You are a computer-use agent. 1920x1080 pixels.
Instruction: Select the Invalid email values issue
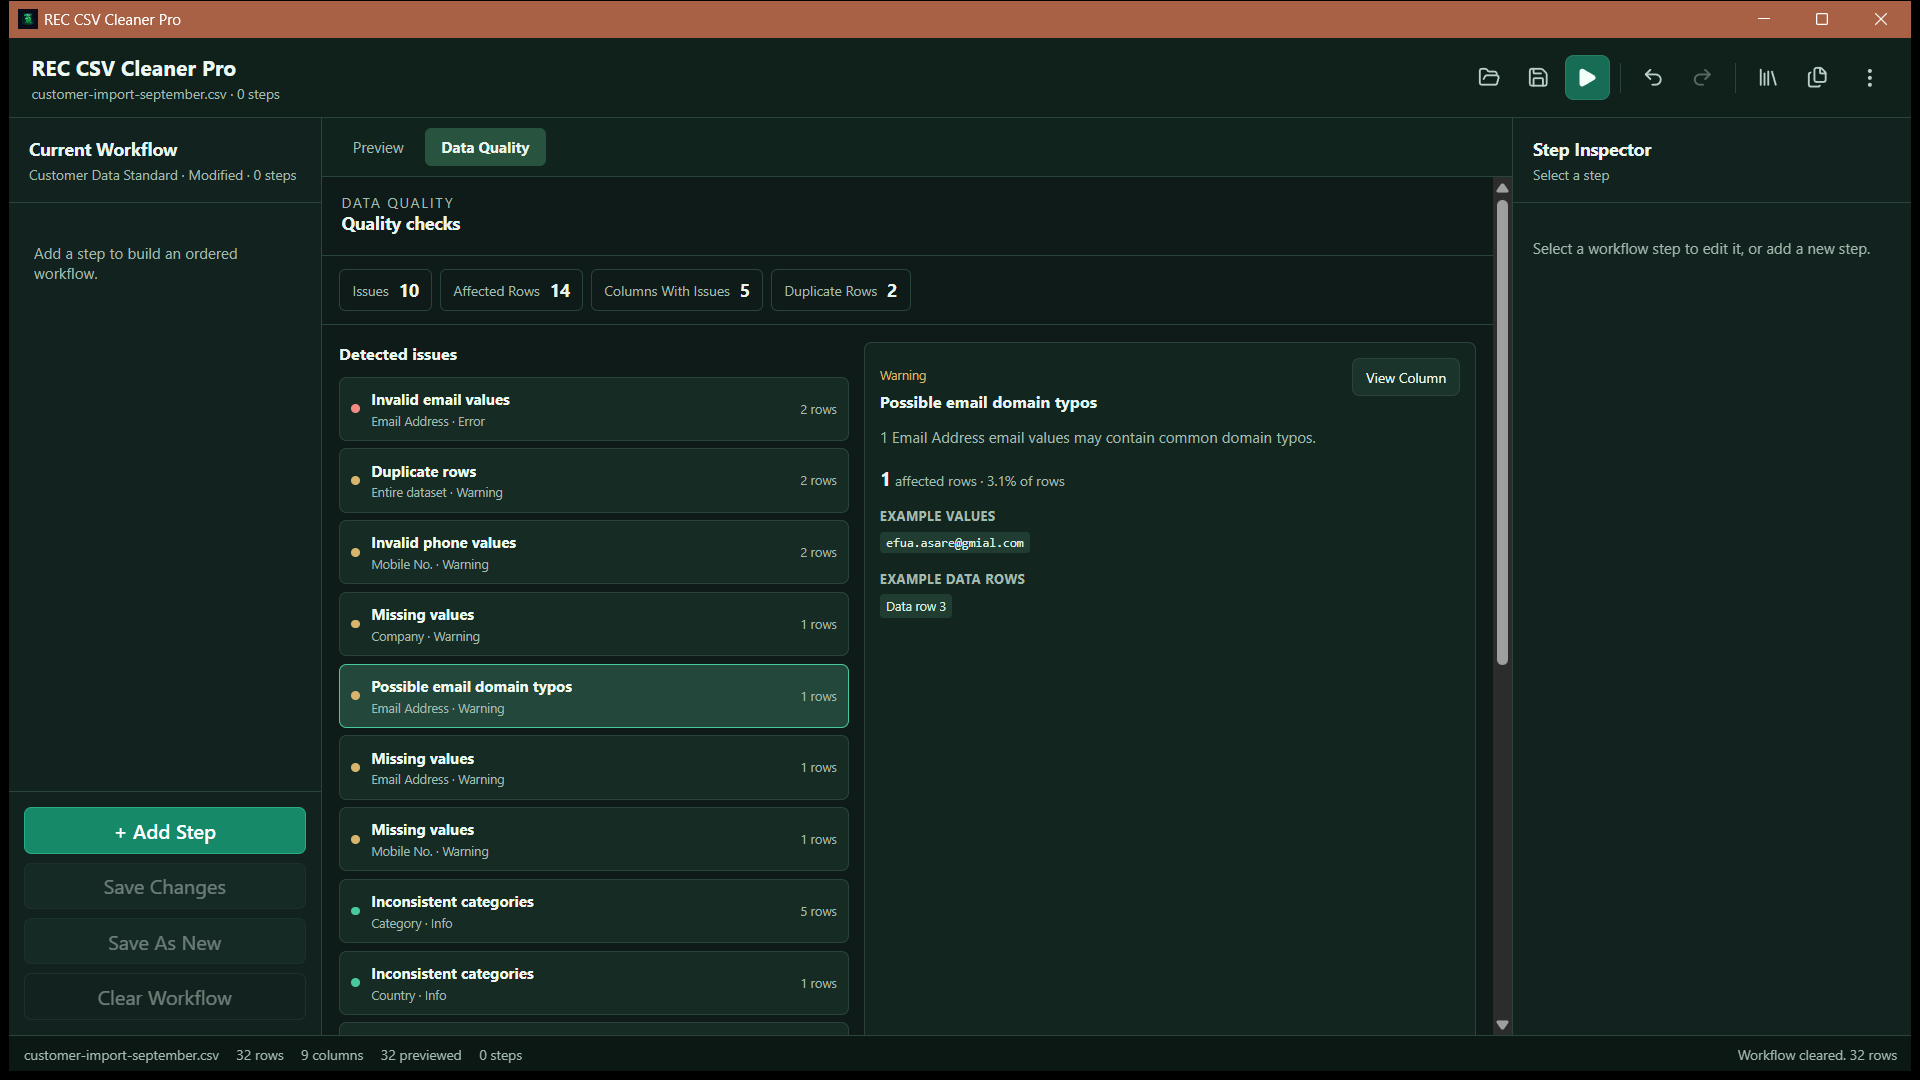click(594, 410)
